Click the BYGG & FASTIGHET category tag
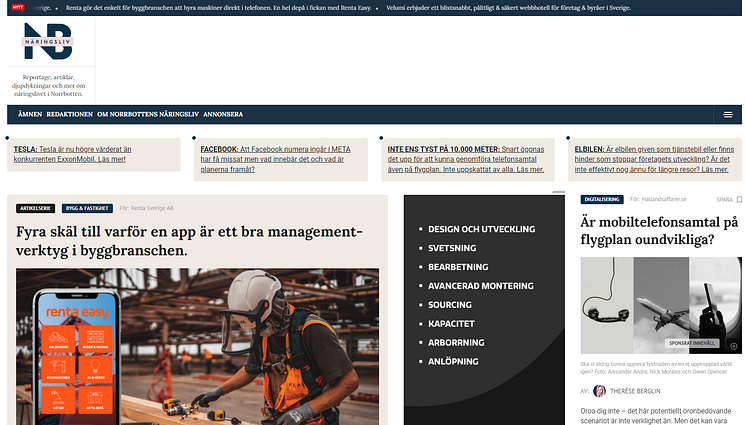Viewport: 746px width, 425px height. pyautogui.click(x=87, y=208)
